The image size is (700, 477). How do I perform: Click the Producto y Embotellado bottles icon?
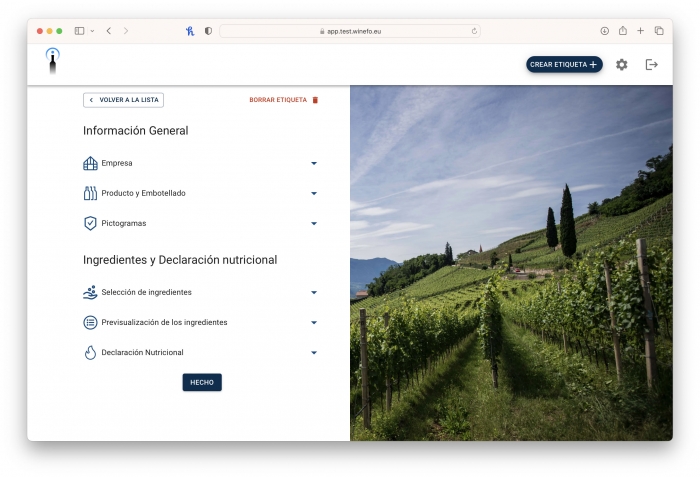[90, 193]
